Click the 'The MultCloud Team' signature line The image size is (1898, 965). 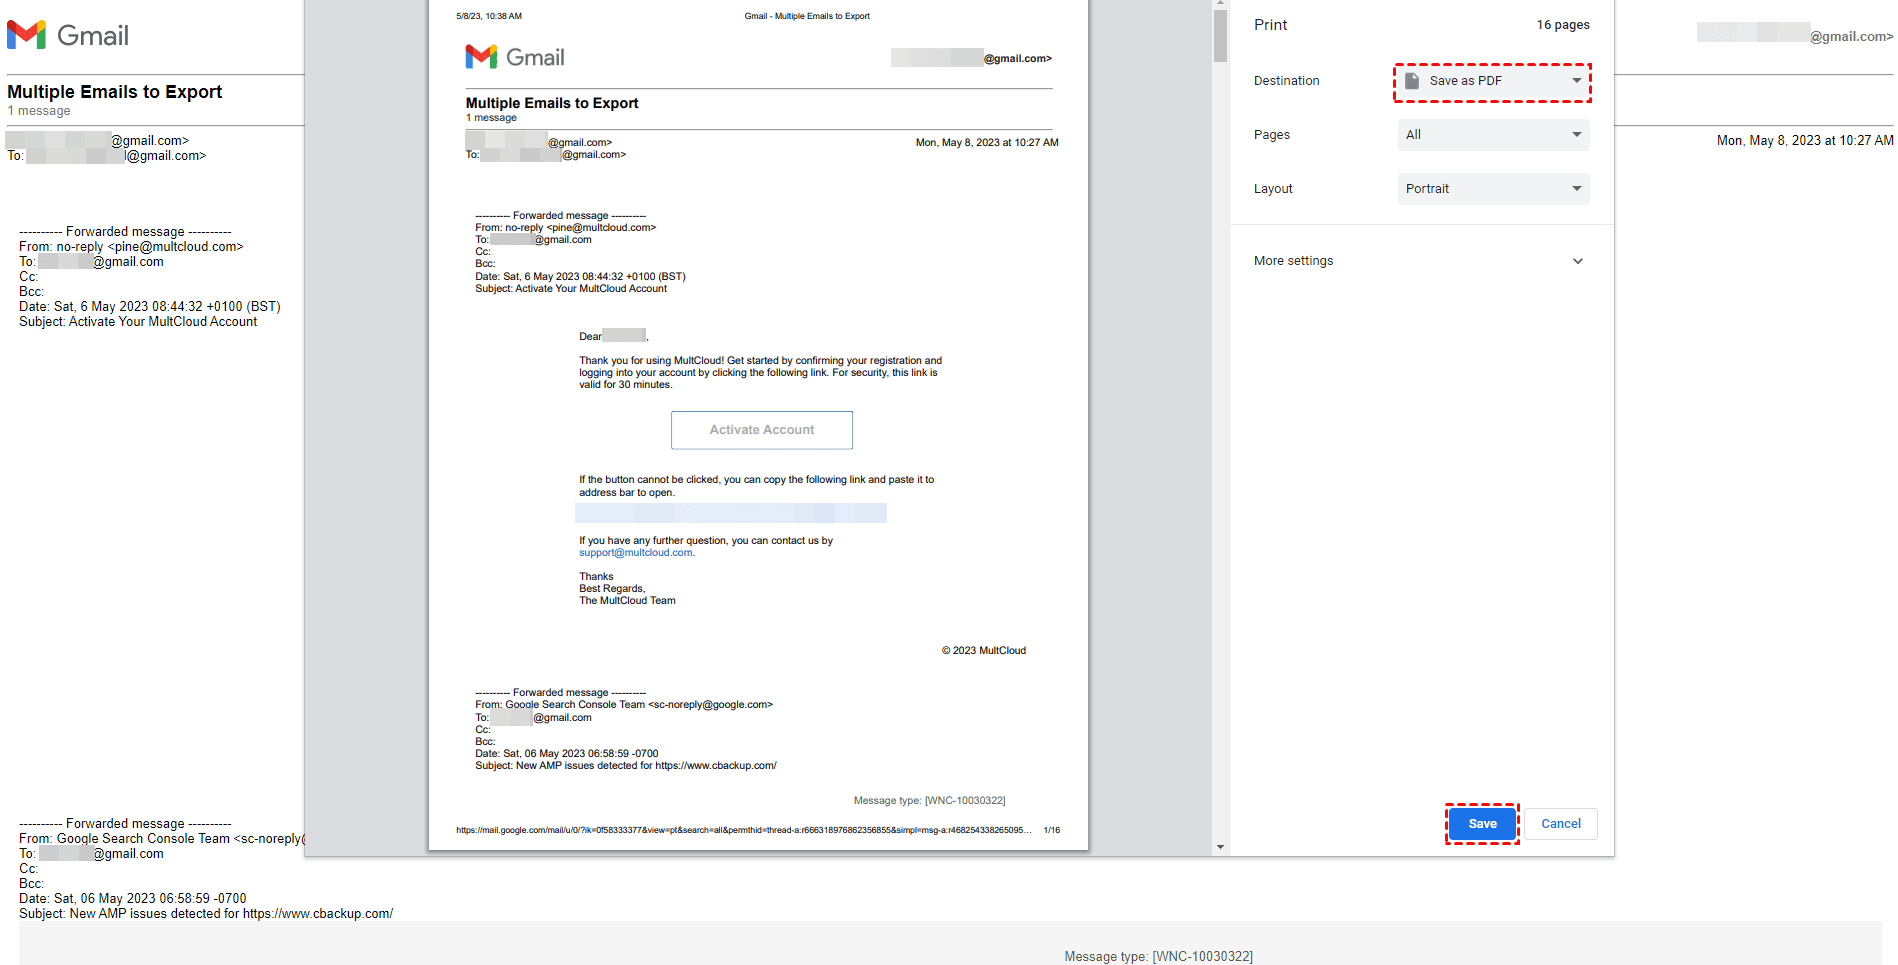click(627, 601)
